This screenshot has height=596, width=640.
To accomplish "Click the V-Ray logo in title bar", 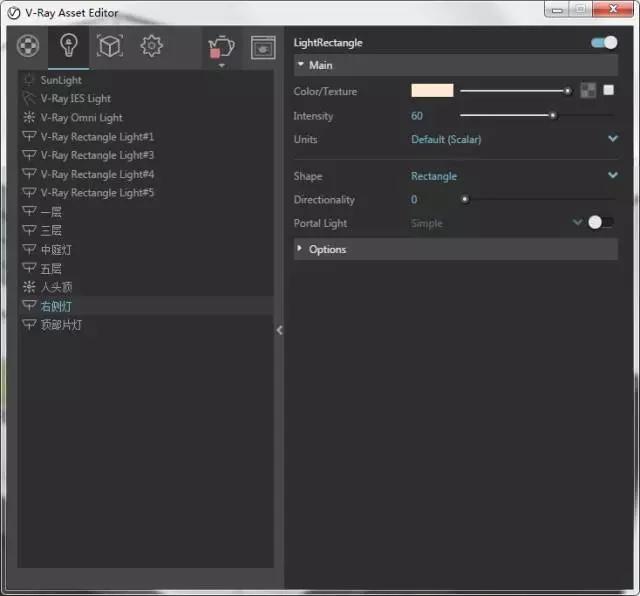I will click(x=14, y=13).
